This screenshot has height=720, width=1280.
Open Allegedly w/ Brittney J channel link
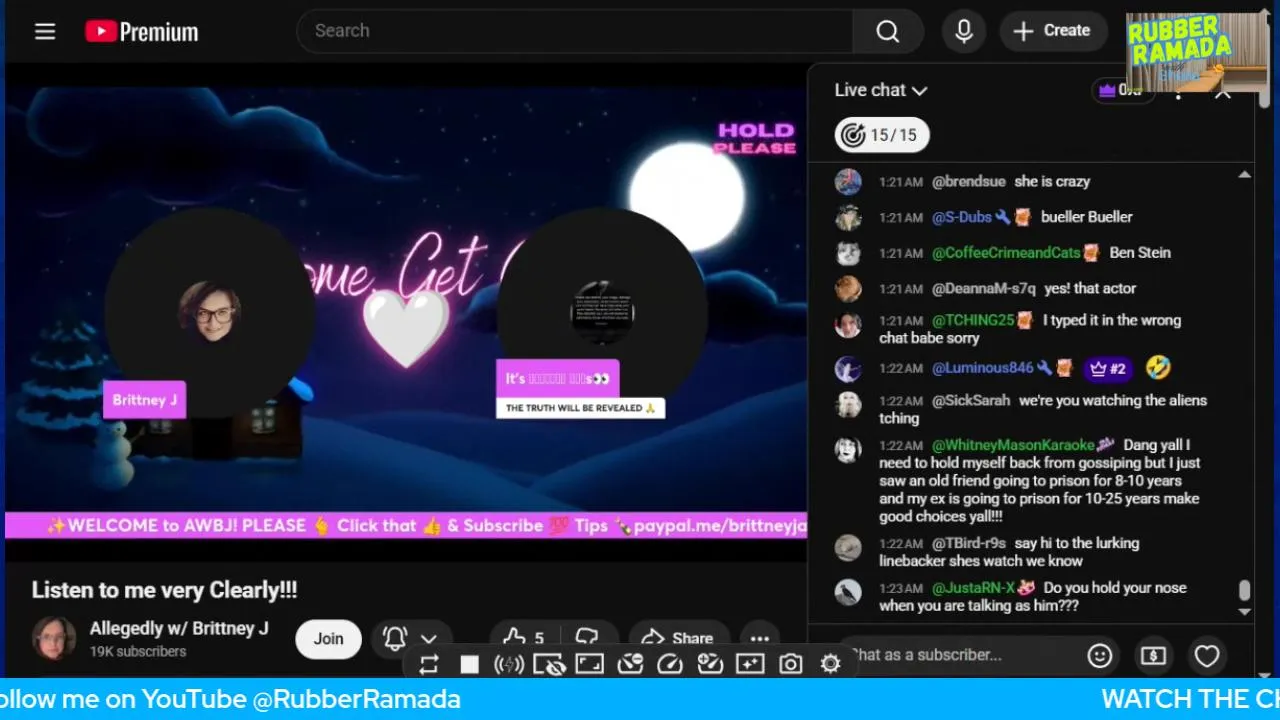179,629
